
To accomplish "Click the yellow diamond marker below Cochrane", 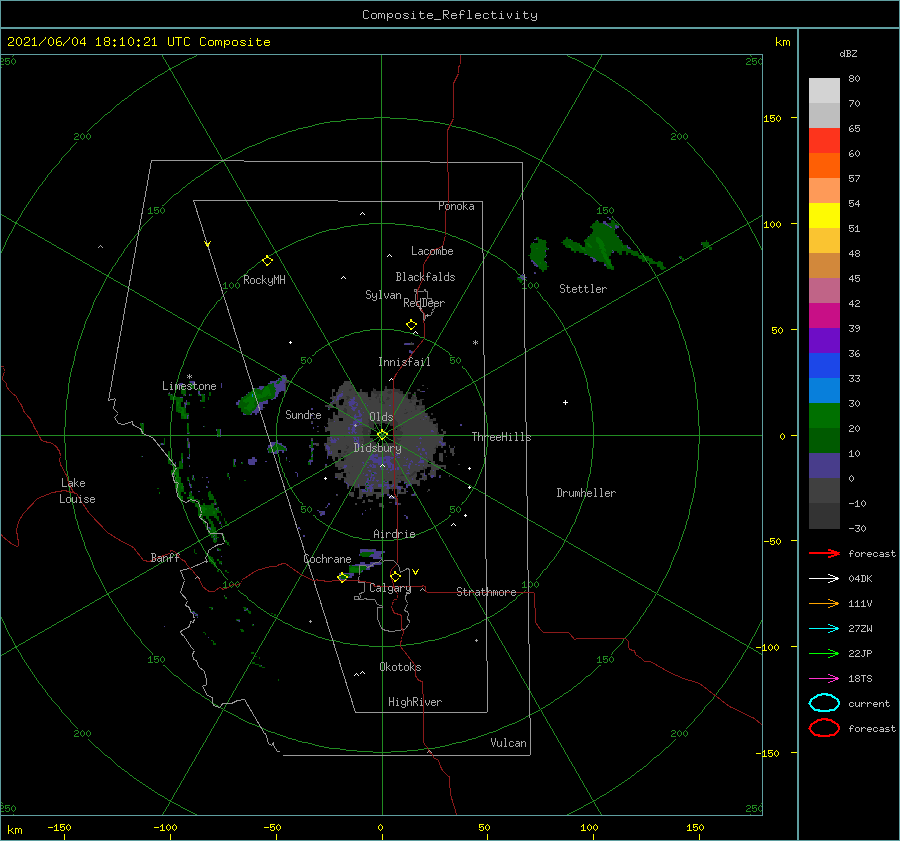I will 342,577.
